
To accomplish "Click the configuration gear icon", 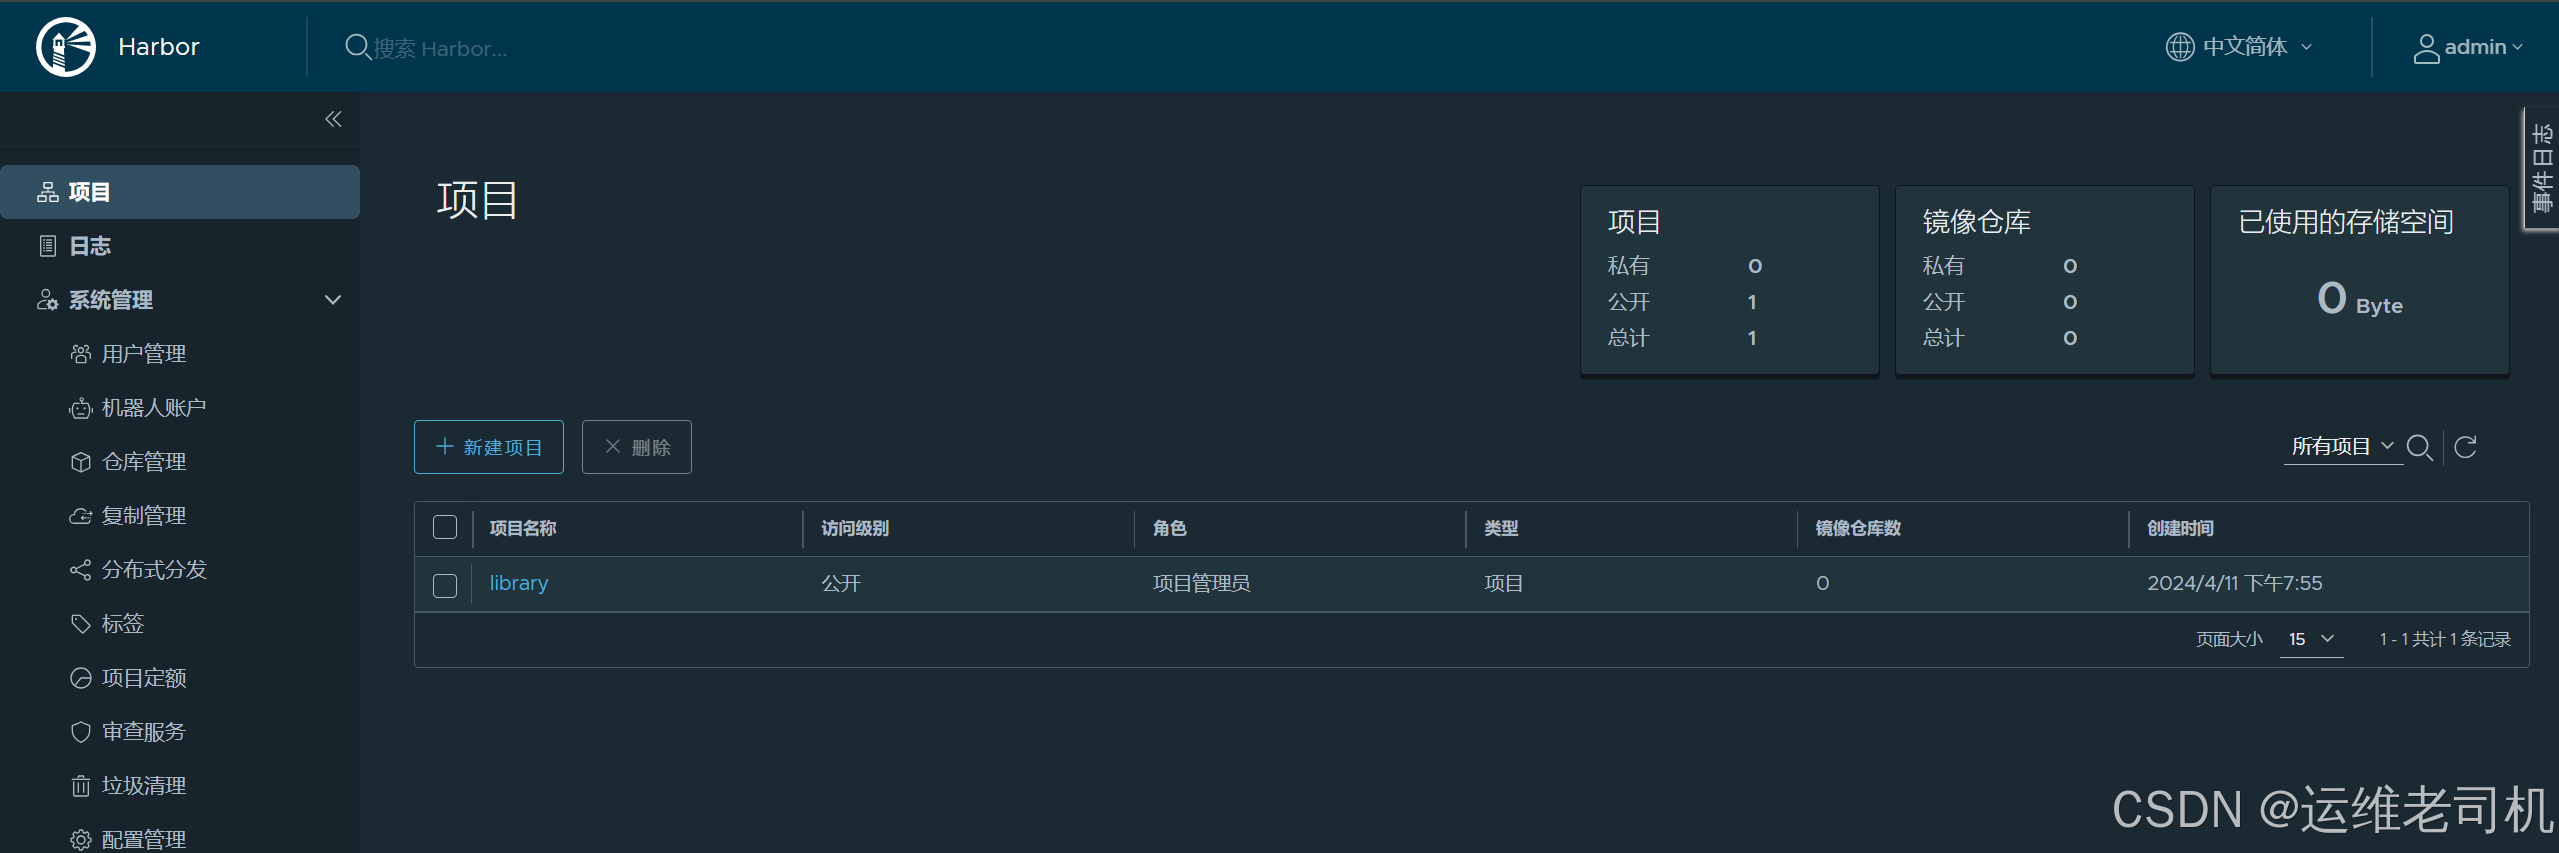I will click(x=81, y=840).
